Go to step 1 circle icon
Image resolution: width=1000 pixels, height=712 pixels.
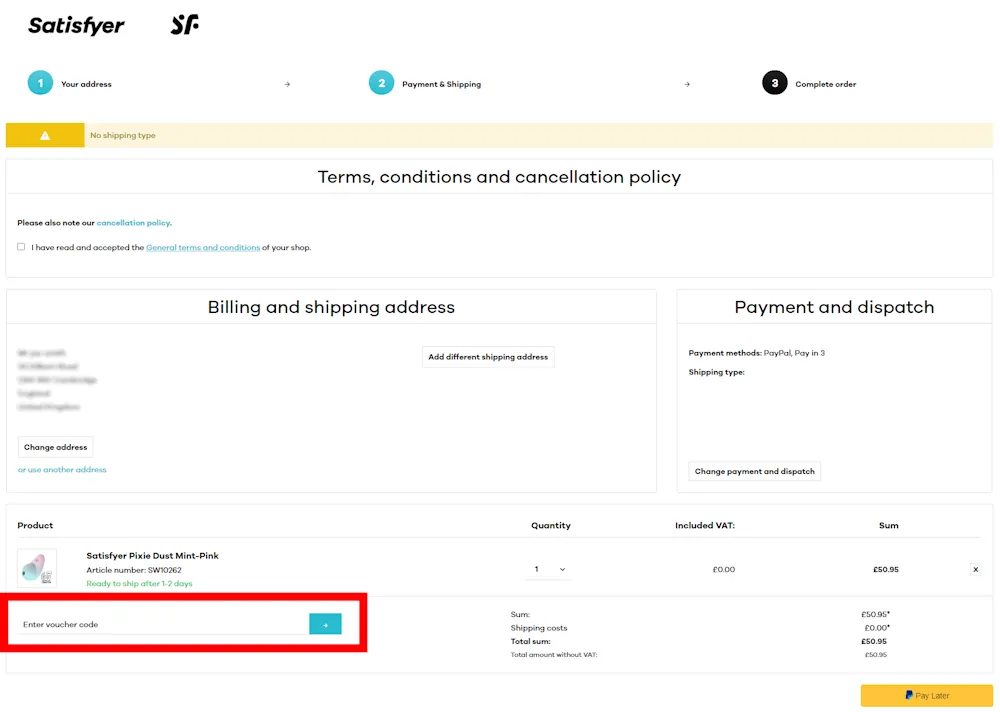[x=40, y=83]
